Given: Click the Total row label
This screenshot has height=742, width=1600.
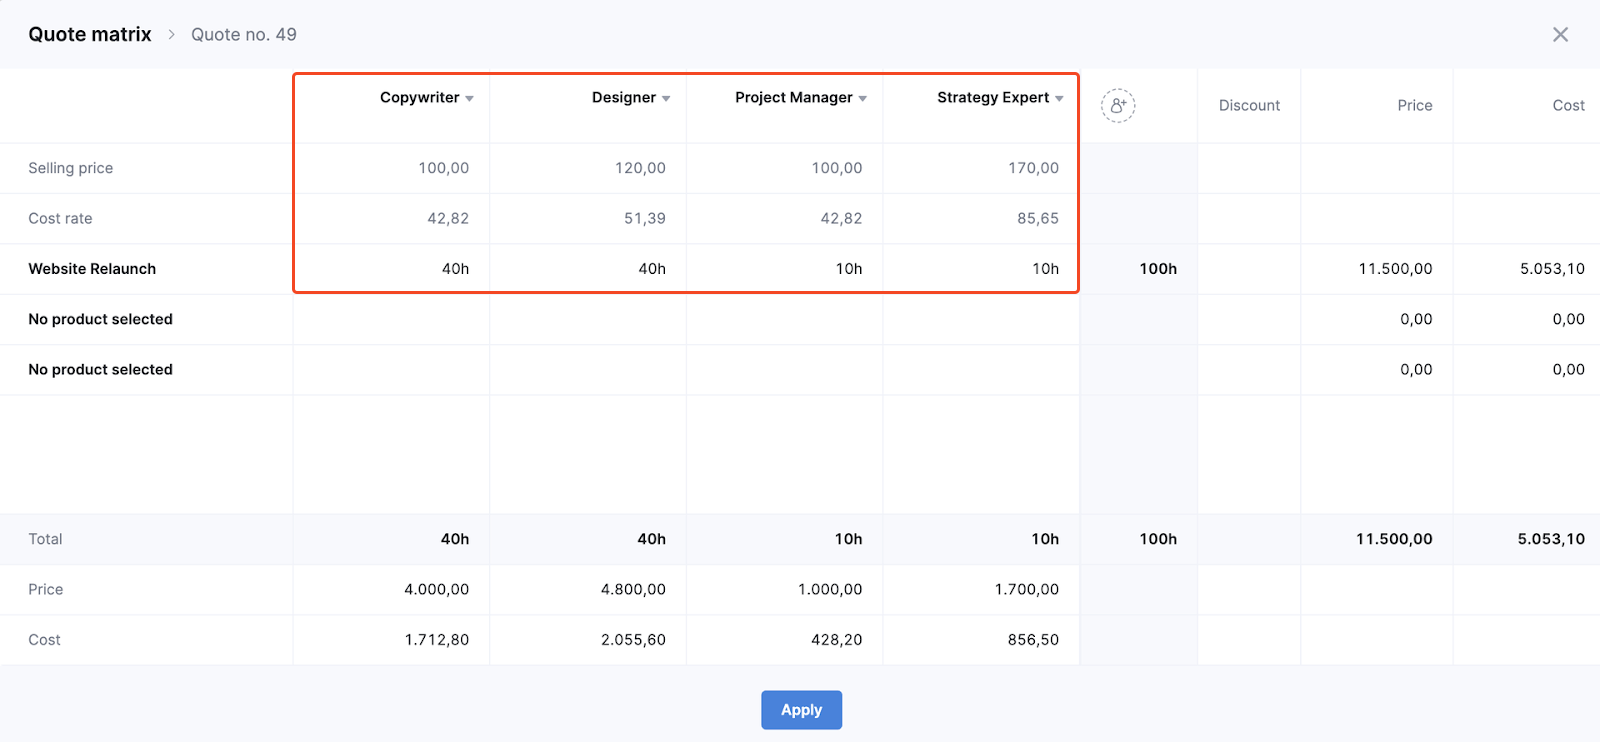Looking at the screenshot, I should (45, 539).
